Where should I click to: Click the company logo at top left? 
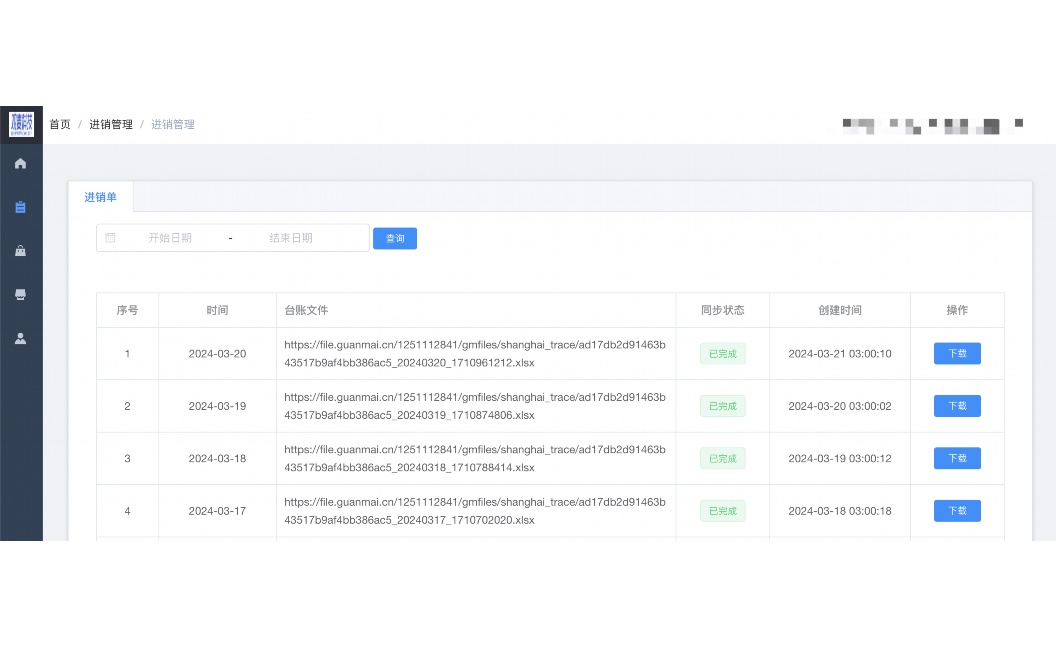[x=21, y=124]
